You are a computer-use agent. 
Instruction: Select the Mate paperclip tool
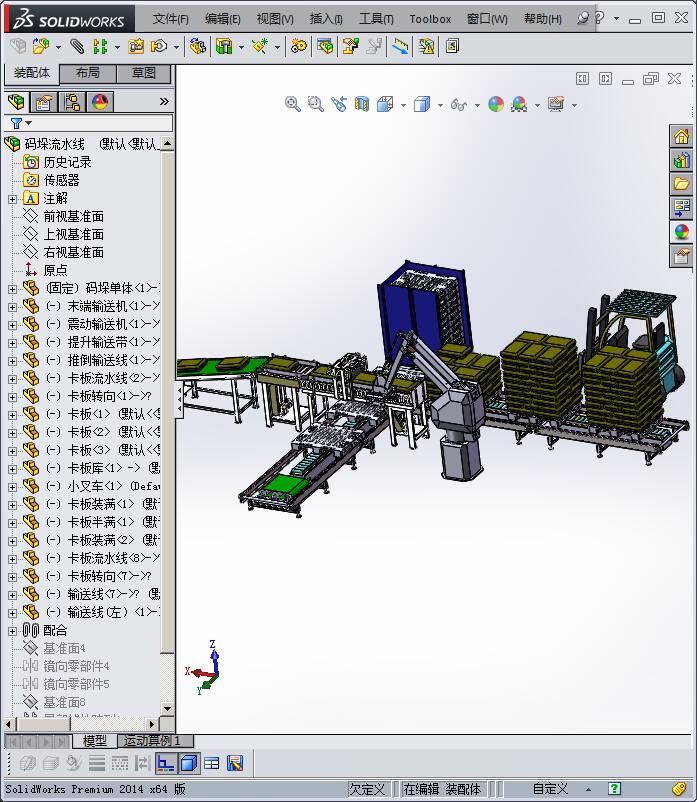tap(77, 47)
